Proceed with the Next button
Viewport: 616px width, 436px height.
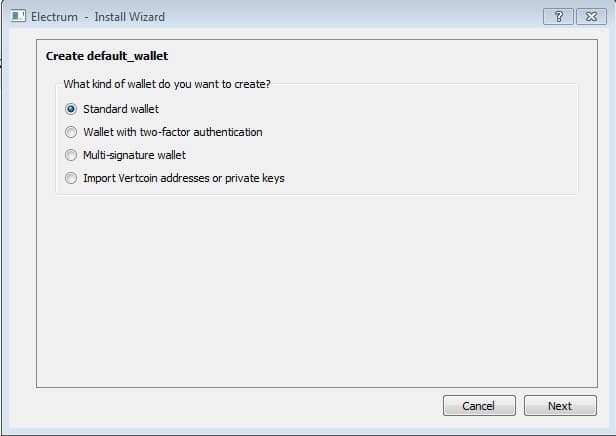pyautogui.click(x=560, y=405)
